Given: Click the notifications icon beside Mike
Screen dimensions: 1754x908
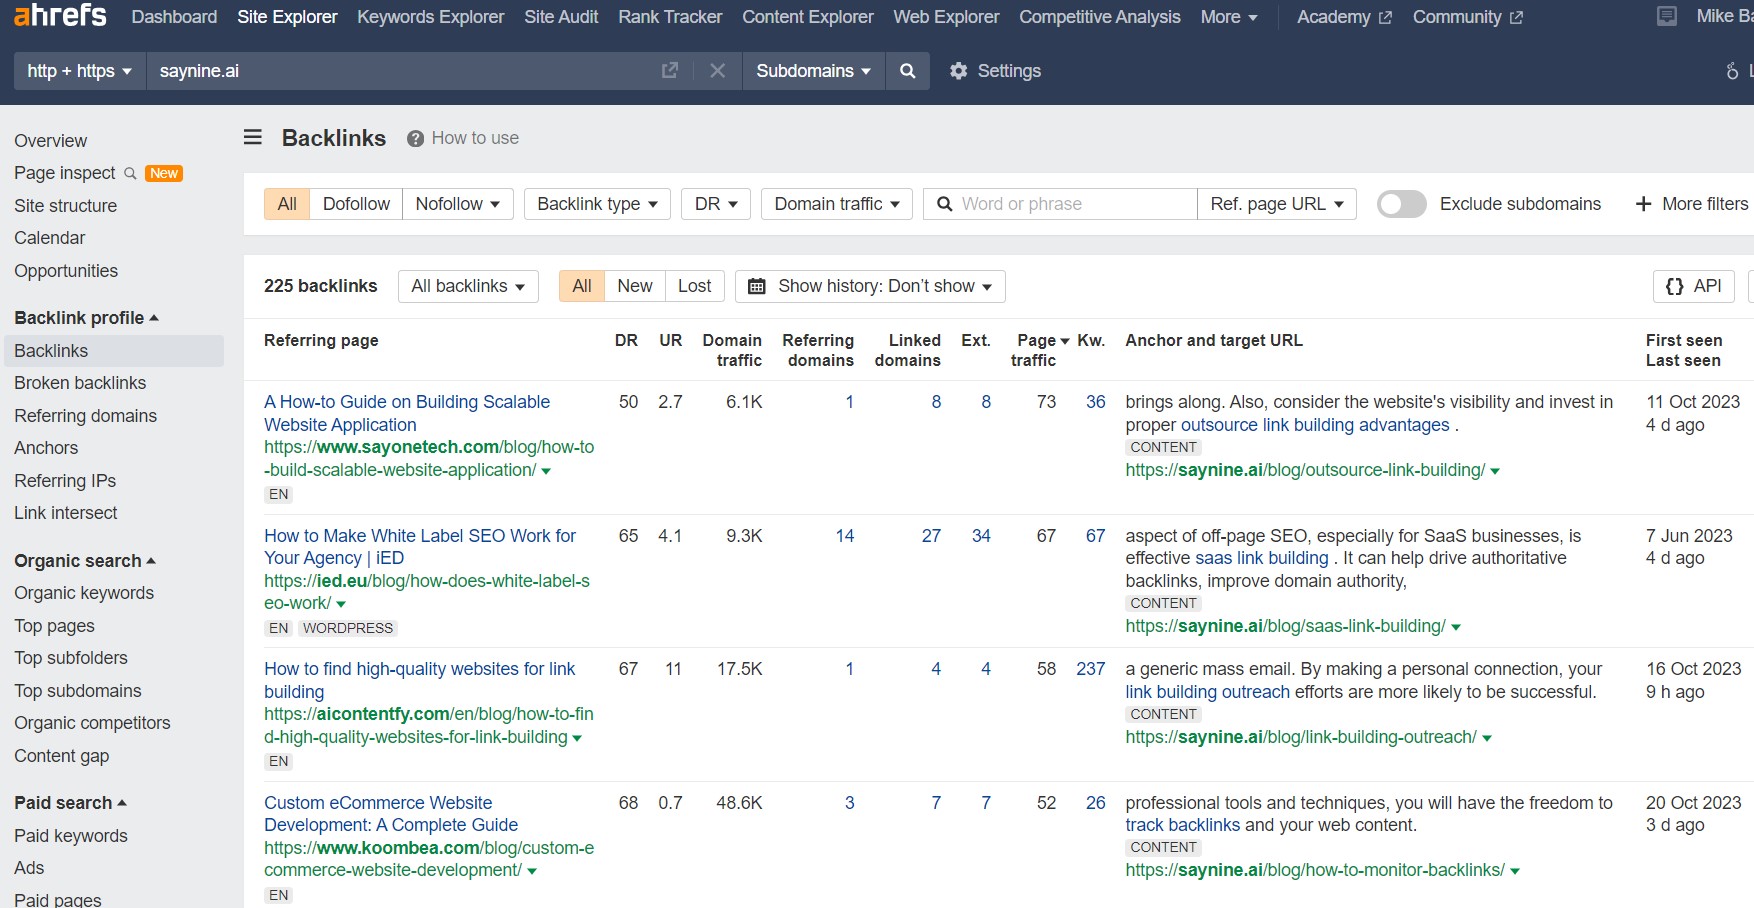Looking at the screenshot, I should pos(1667,16).
